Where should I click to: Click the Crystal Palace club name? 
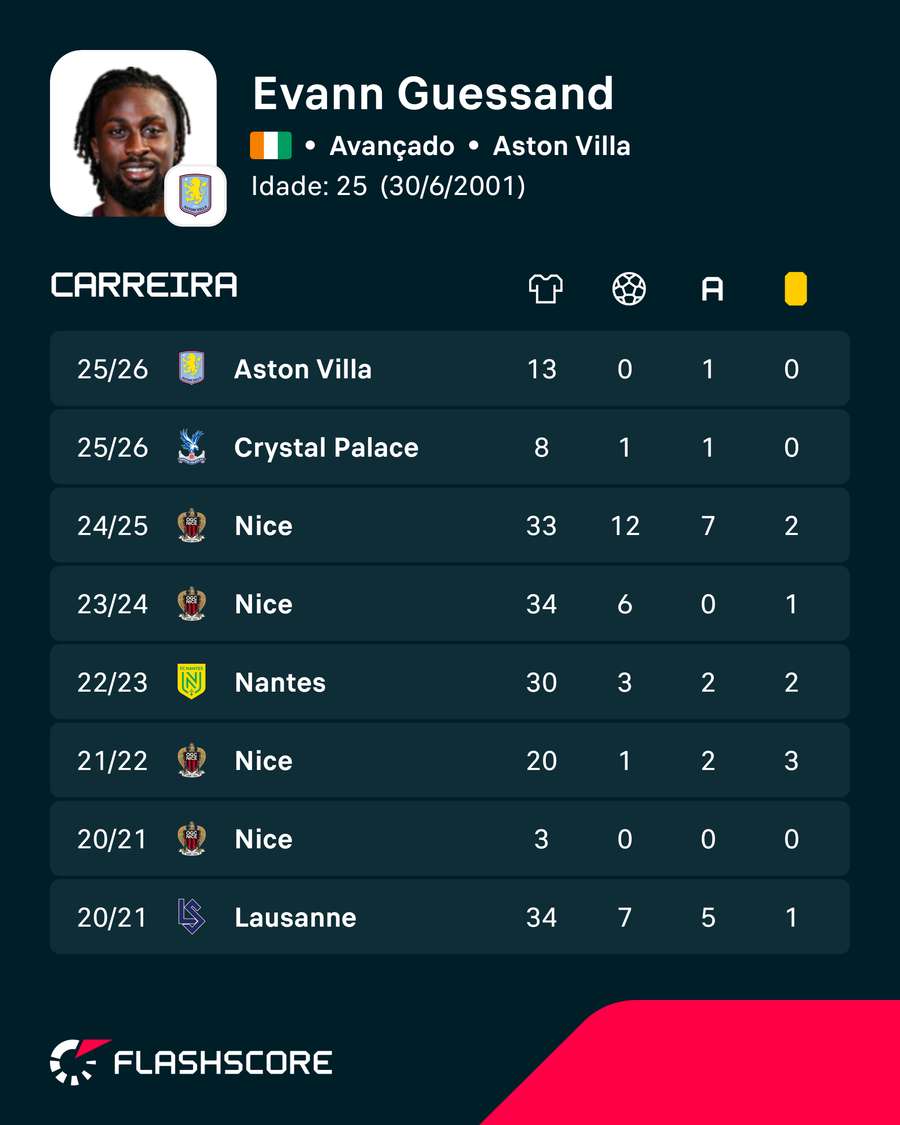click(x=327, y=448)
